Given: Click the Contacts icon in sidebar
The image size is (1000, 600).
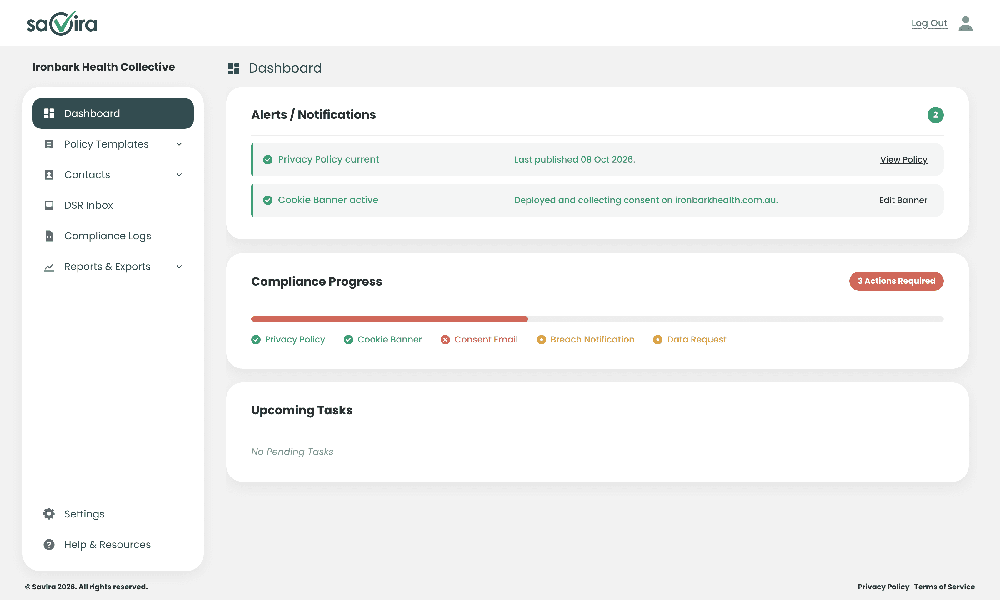Looking at the screenshot, I should (48, 175).
